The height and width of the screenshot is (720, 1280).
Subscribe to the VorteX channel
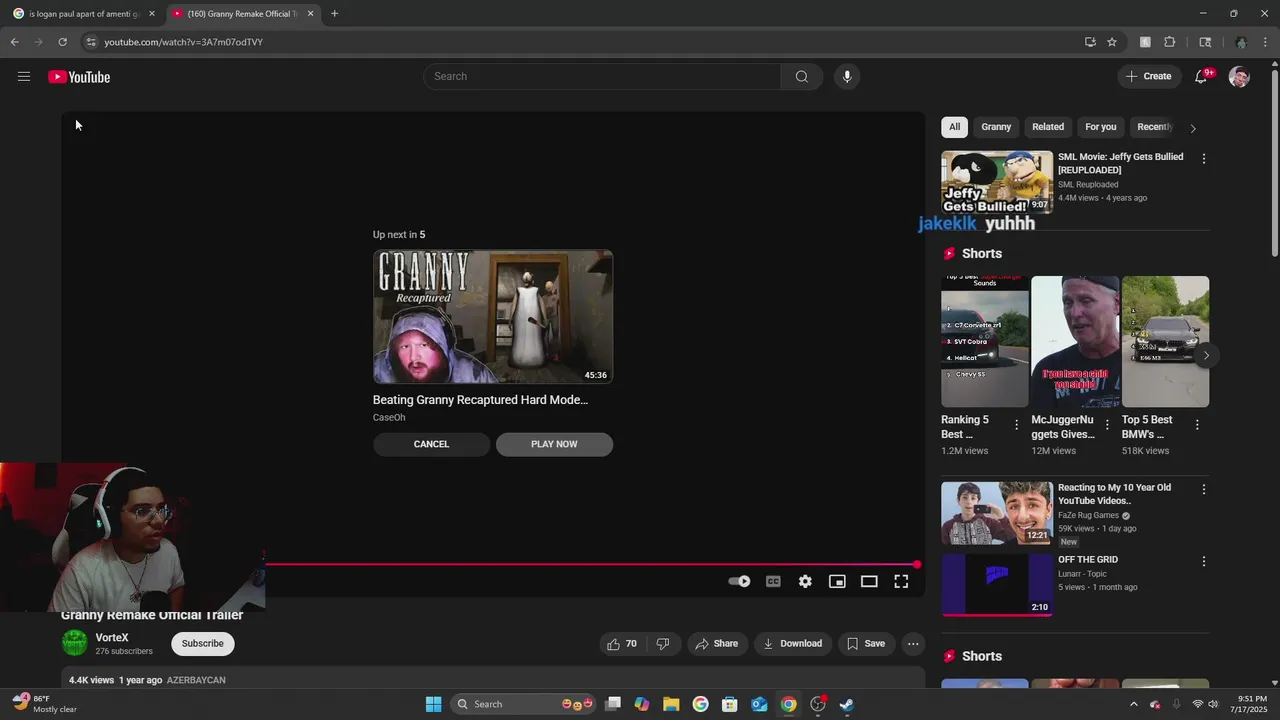[203, 644]
